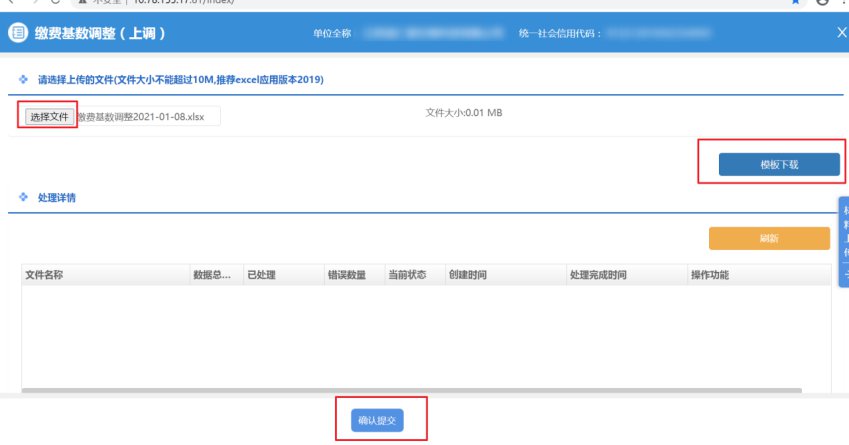This screenshot has width=849, height=445.
Task: Click the 错误数量 column header
Action: coord(354,275)
